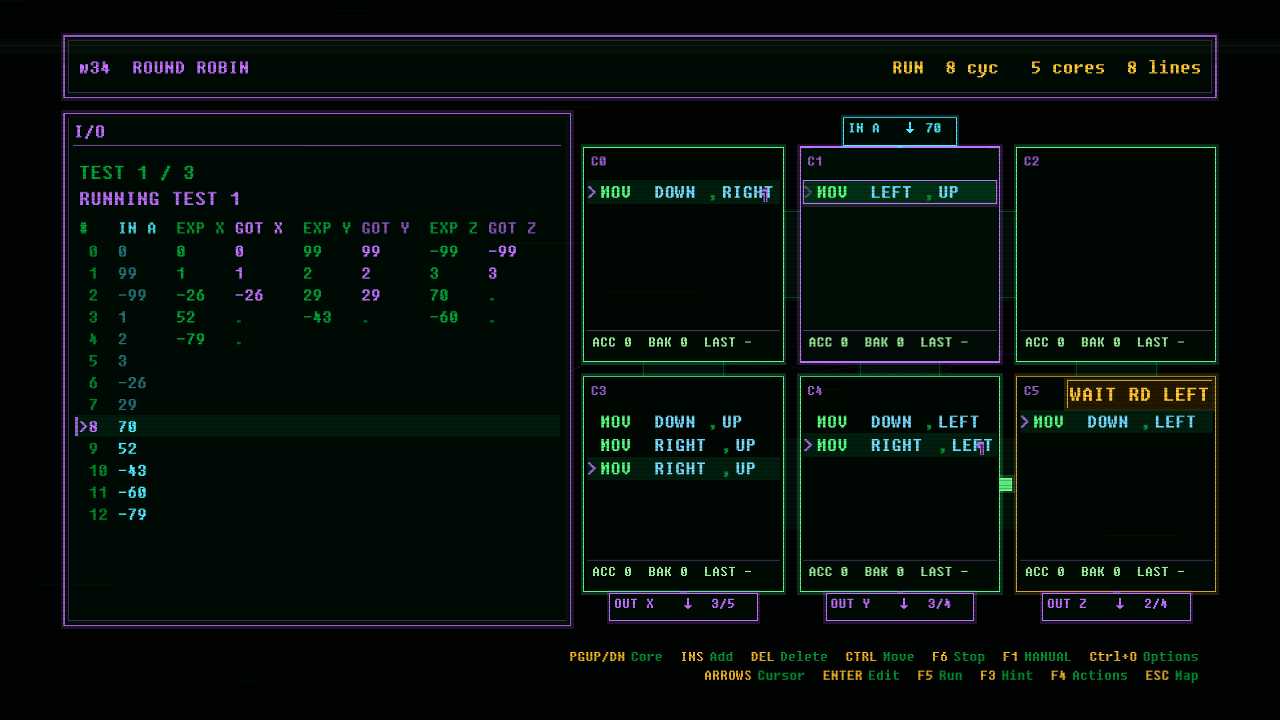Click the F3 Hint command

[1006, 676]
